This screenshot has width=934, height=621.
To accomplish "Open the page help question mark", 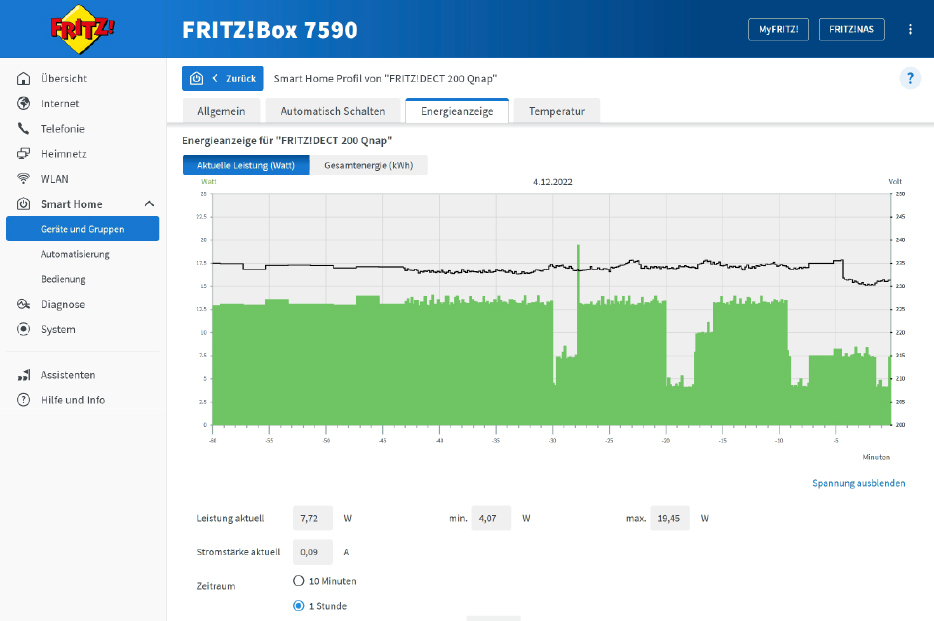I will click(x=910, y=78).
